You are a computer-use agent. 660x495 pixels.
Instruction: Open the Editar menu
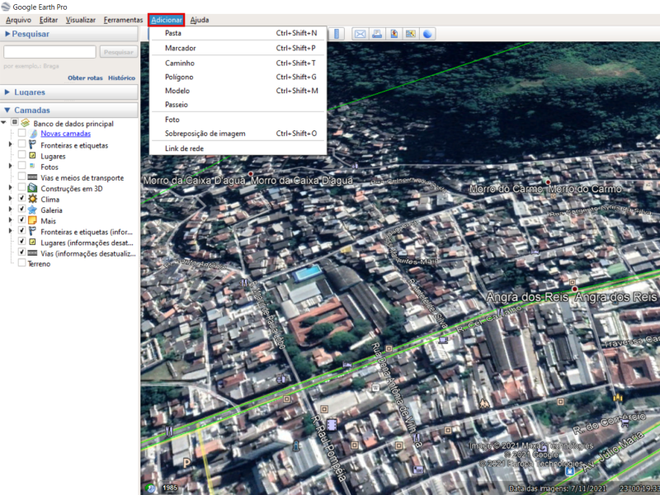pyautogui.click(x=49, y=20)
